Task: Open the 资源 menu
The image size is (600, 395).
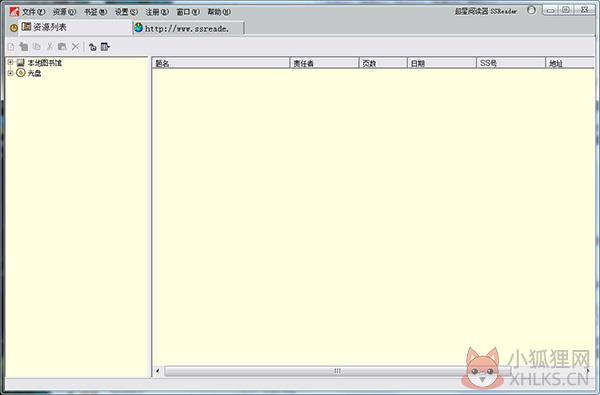Action: [x=64, y=12]
